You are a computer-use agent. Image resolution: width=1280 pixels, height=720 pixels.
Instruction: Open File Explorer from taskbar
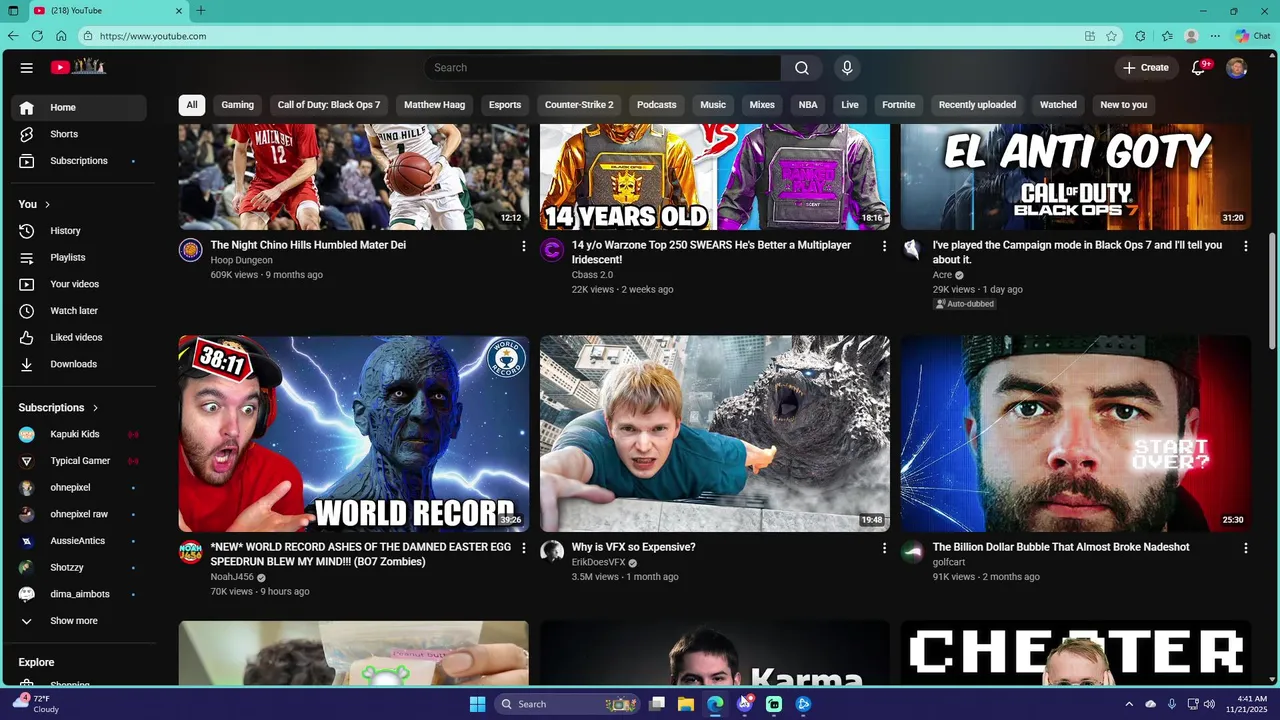click(x=686, y=704)
